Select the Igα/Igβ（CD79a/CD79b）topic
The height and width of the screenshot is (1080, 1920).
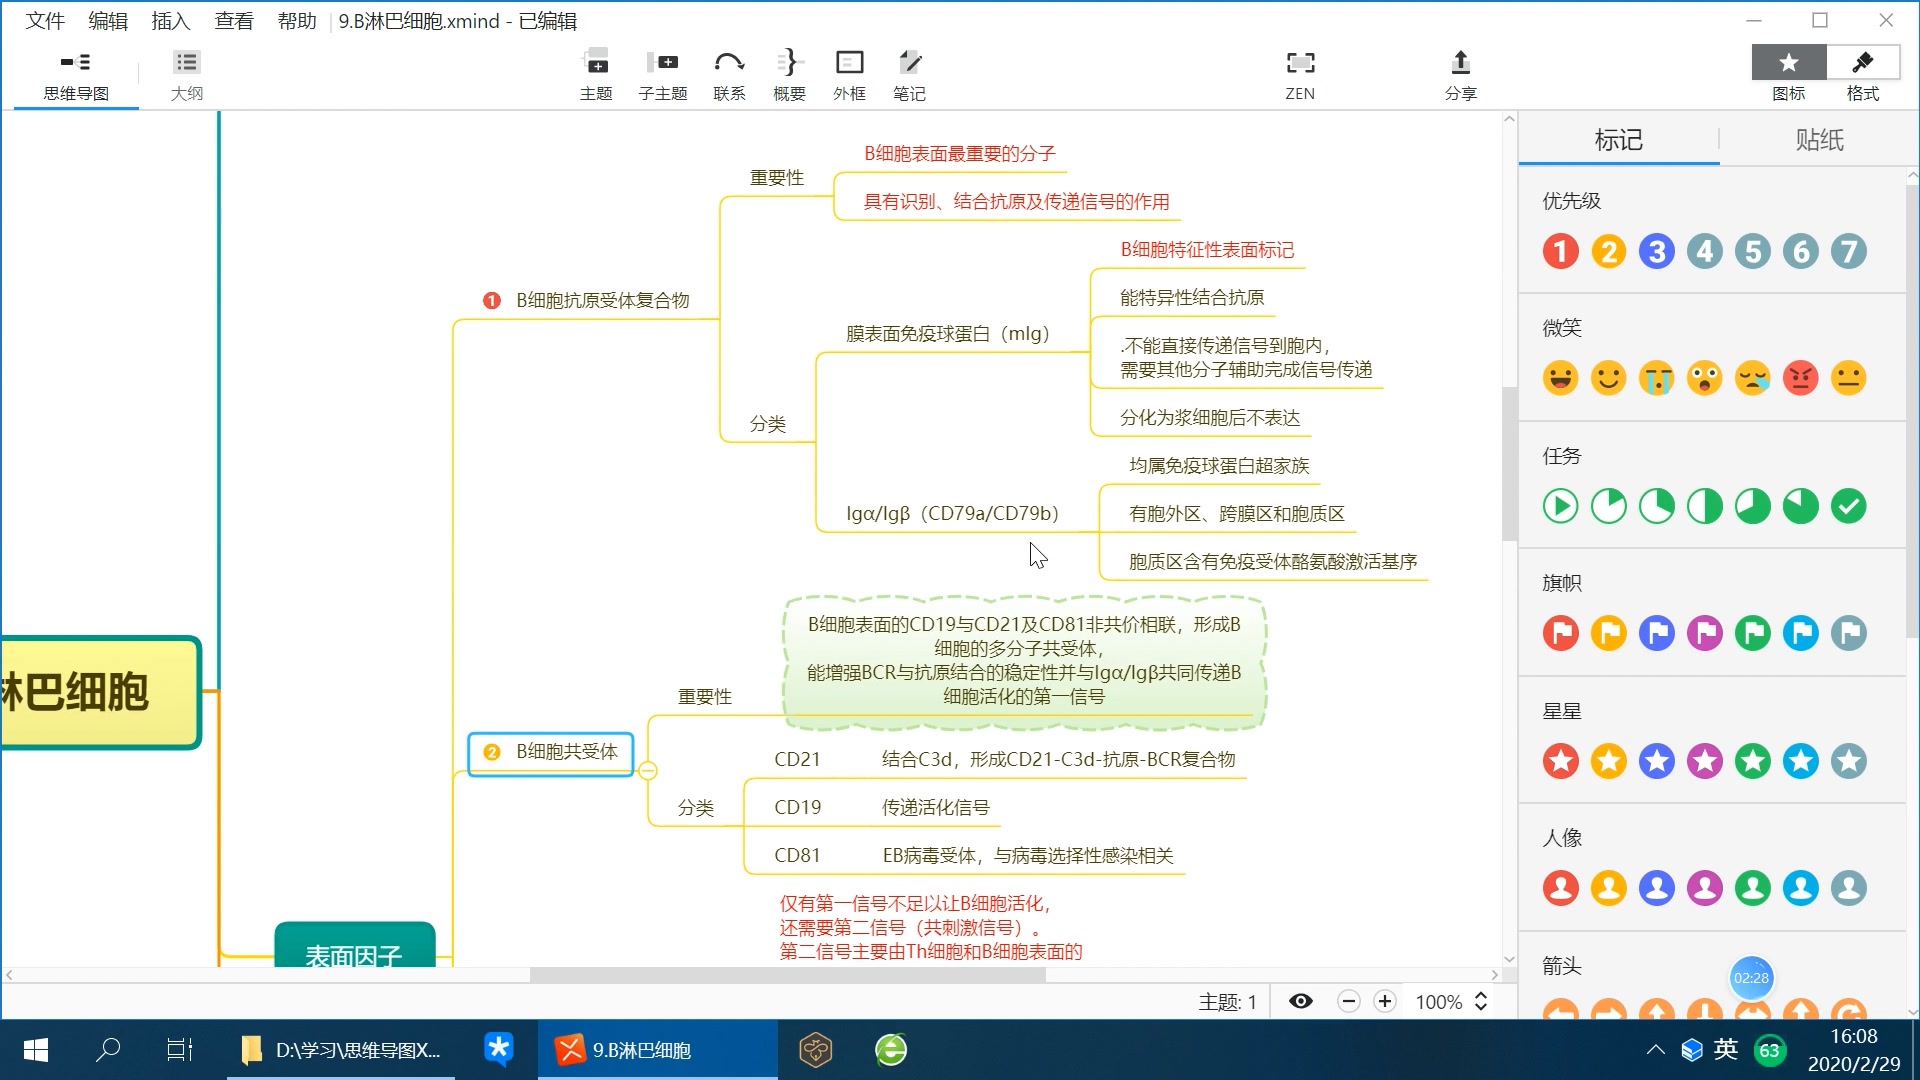point(952,513)
